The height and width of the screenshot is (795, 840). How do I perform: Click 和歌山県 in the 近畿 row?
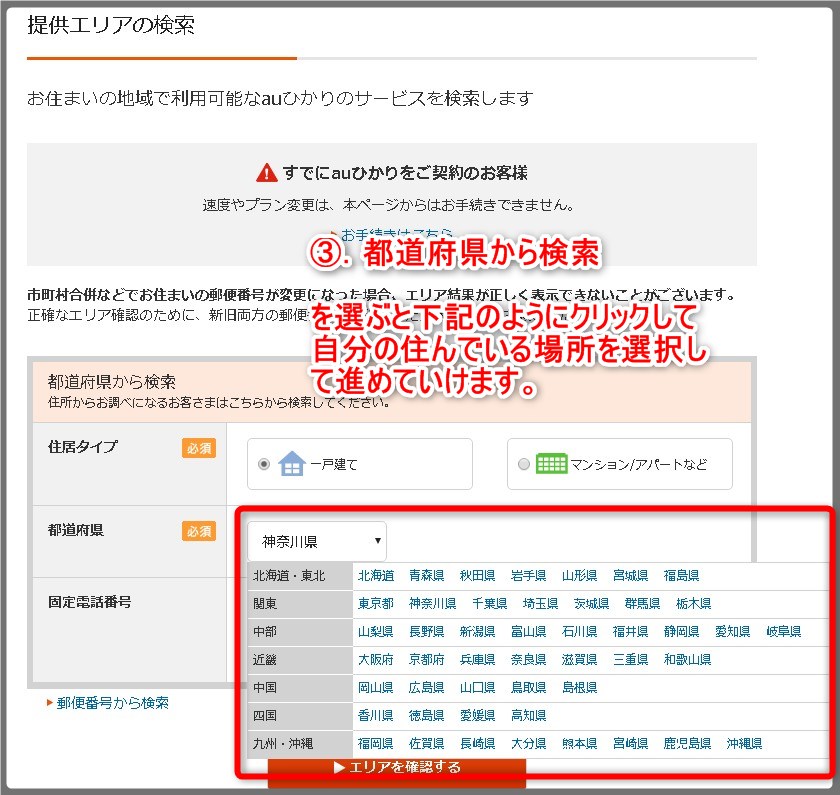click(687, 659)
